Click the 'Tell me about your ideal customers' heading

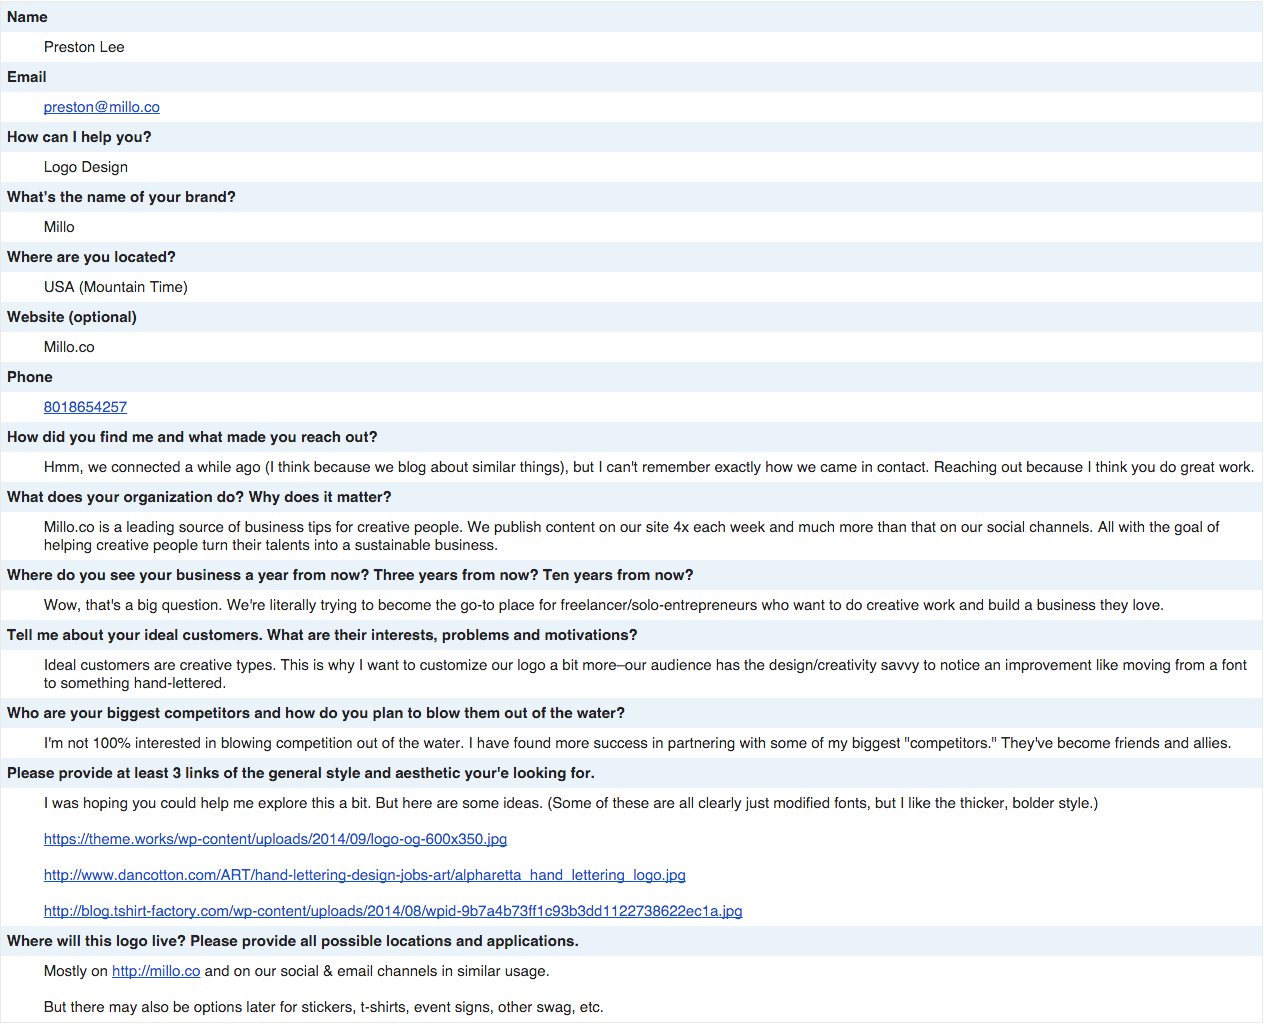tap(322, 635)
